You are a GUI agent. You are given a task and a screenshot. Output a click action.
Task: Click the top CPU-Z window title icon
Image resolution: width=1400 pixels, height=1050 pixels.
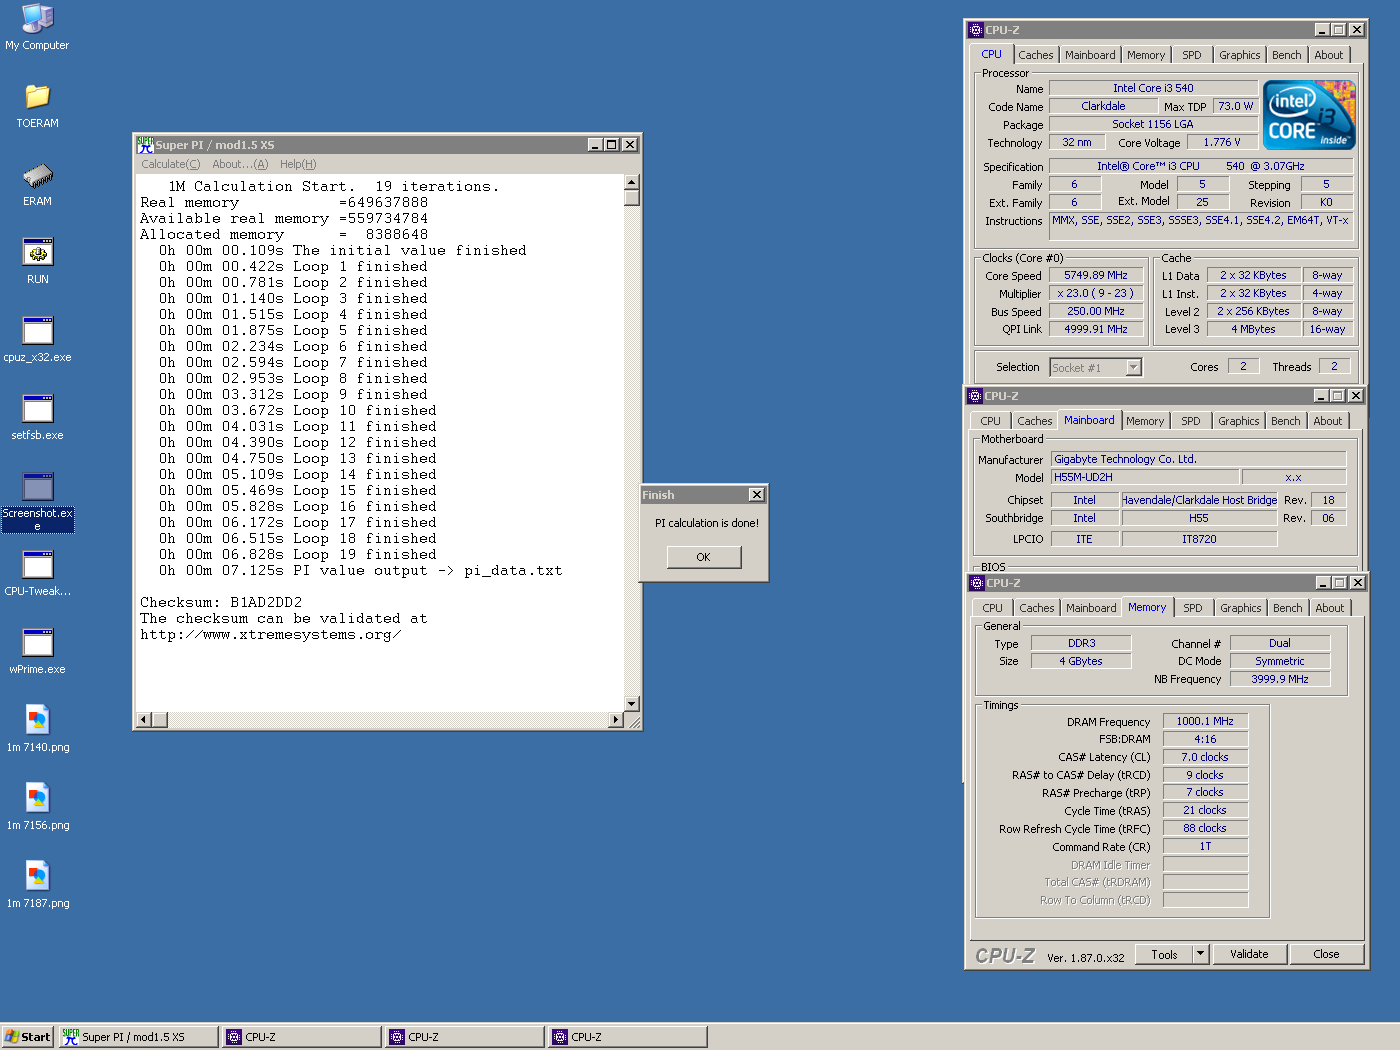click(976, 30)
